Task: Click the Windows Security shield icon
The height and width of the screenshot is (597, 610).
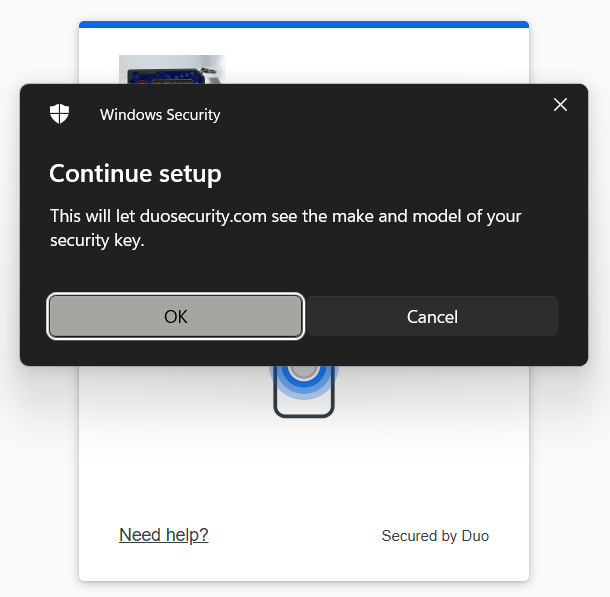Action: click(60, 114)
